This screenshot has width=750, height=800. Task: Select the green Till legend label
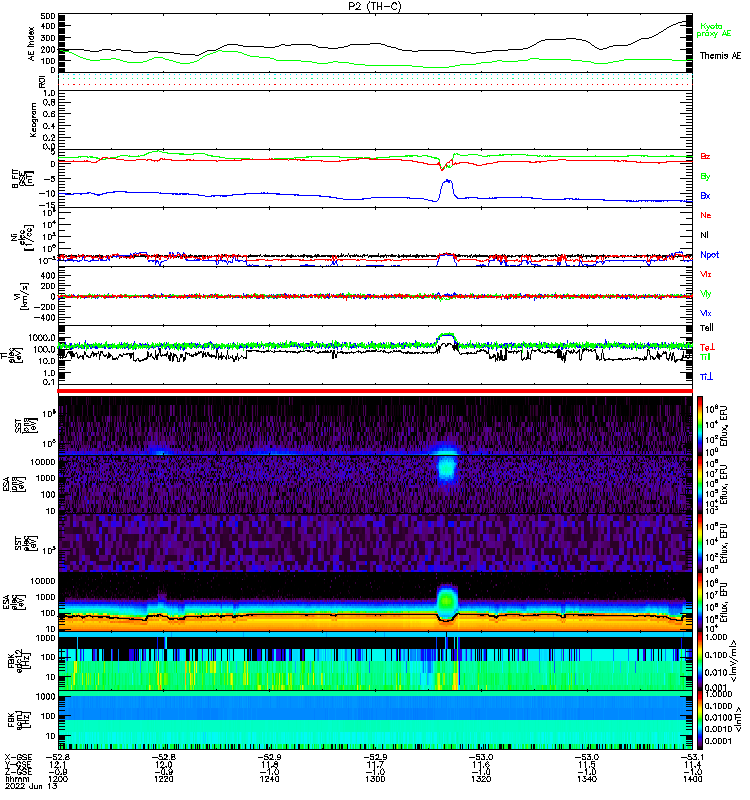point(705,357)
